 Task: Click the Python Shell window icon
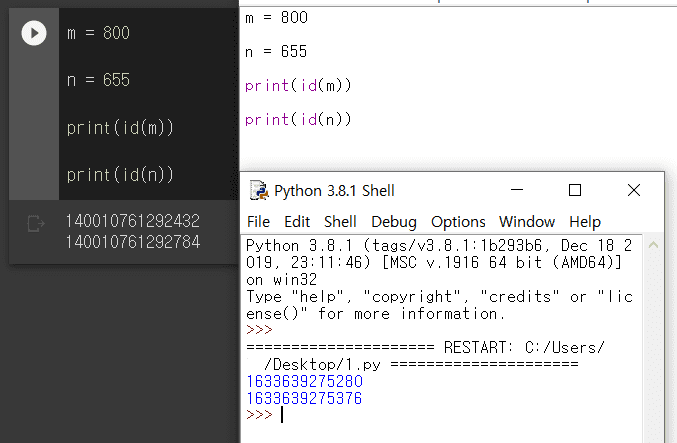click(259, 190)
